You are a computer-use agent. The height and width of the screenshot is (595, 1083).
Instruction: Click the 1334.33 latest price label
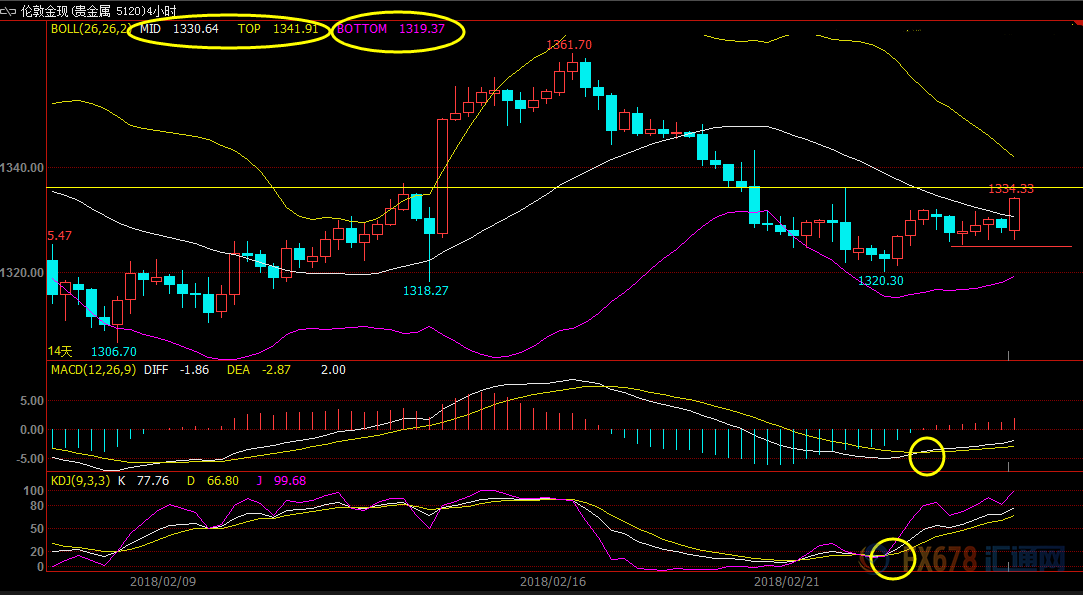coord(1011,189)
